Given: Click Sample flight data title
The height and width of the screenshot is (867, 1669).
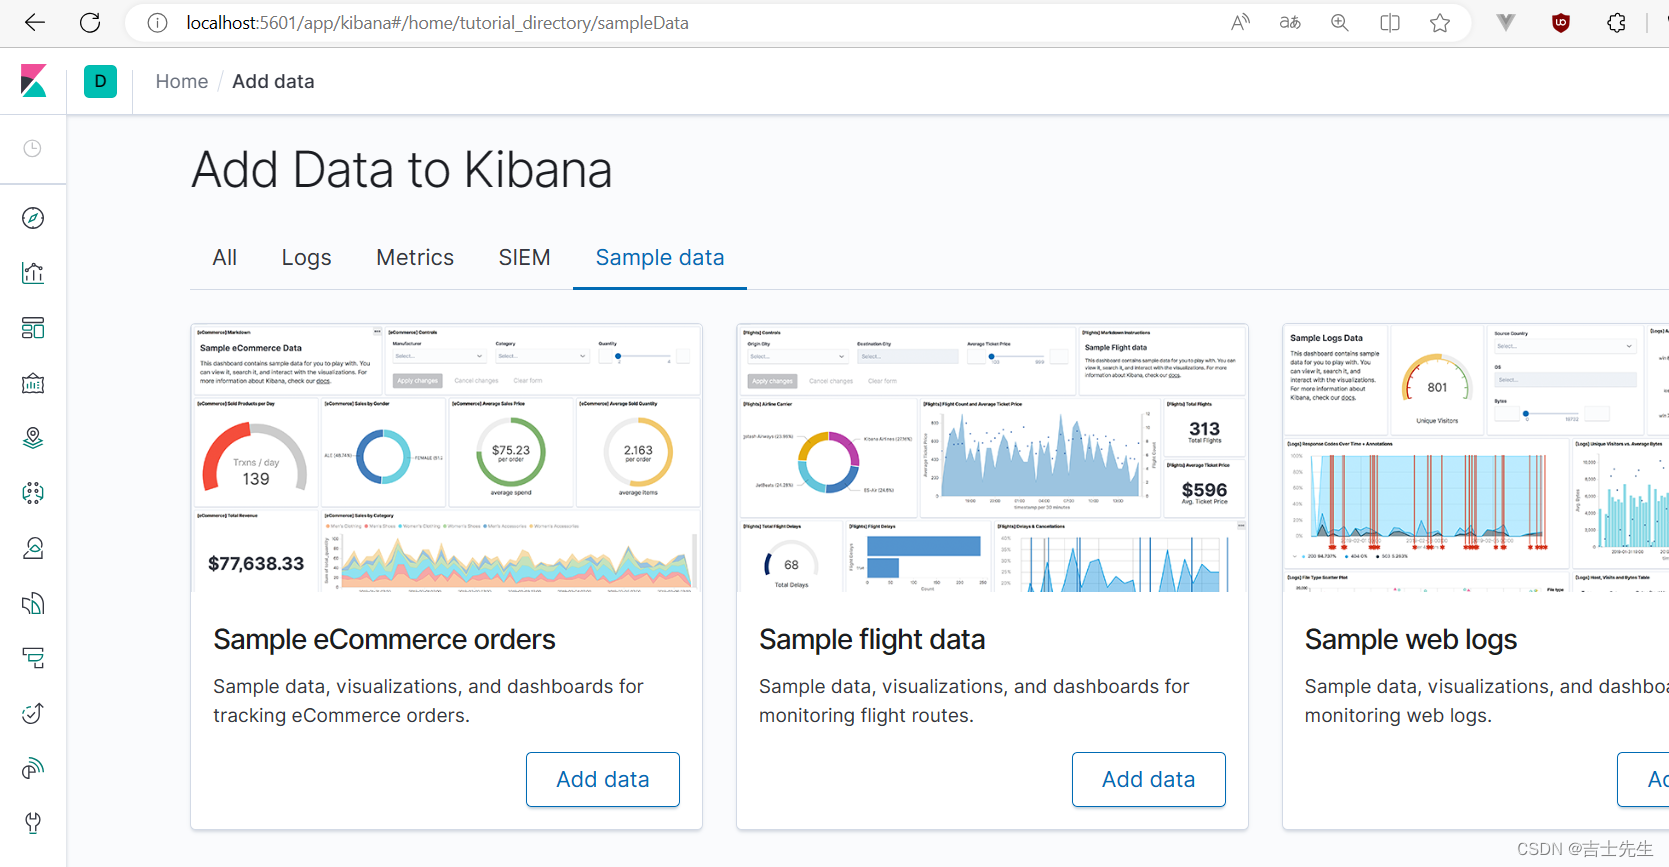Looking at the screenshot, I should click(872, 640).
